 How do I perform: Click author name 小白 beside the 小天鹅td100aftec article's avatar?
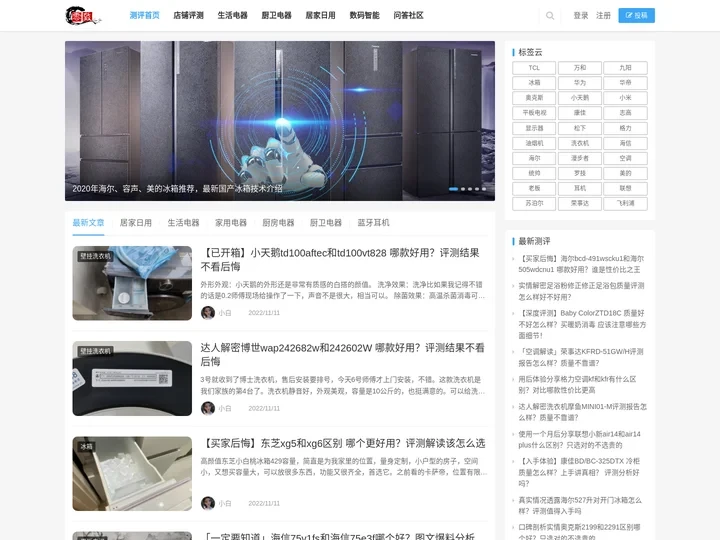click(225, 313)
